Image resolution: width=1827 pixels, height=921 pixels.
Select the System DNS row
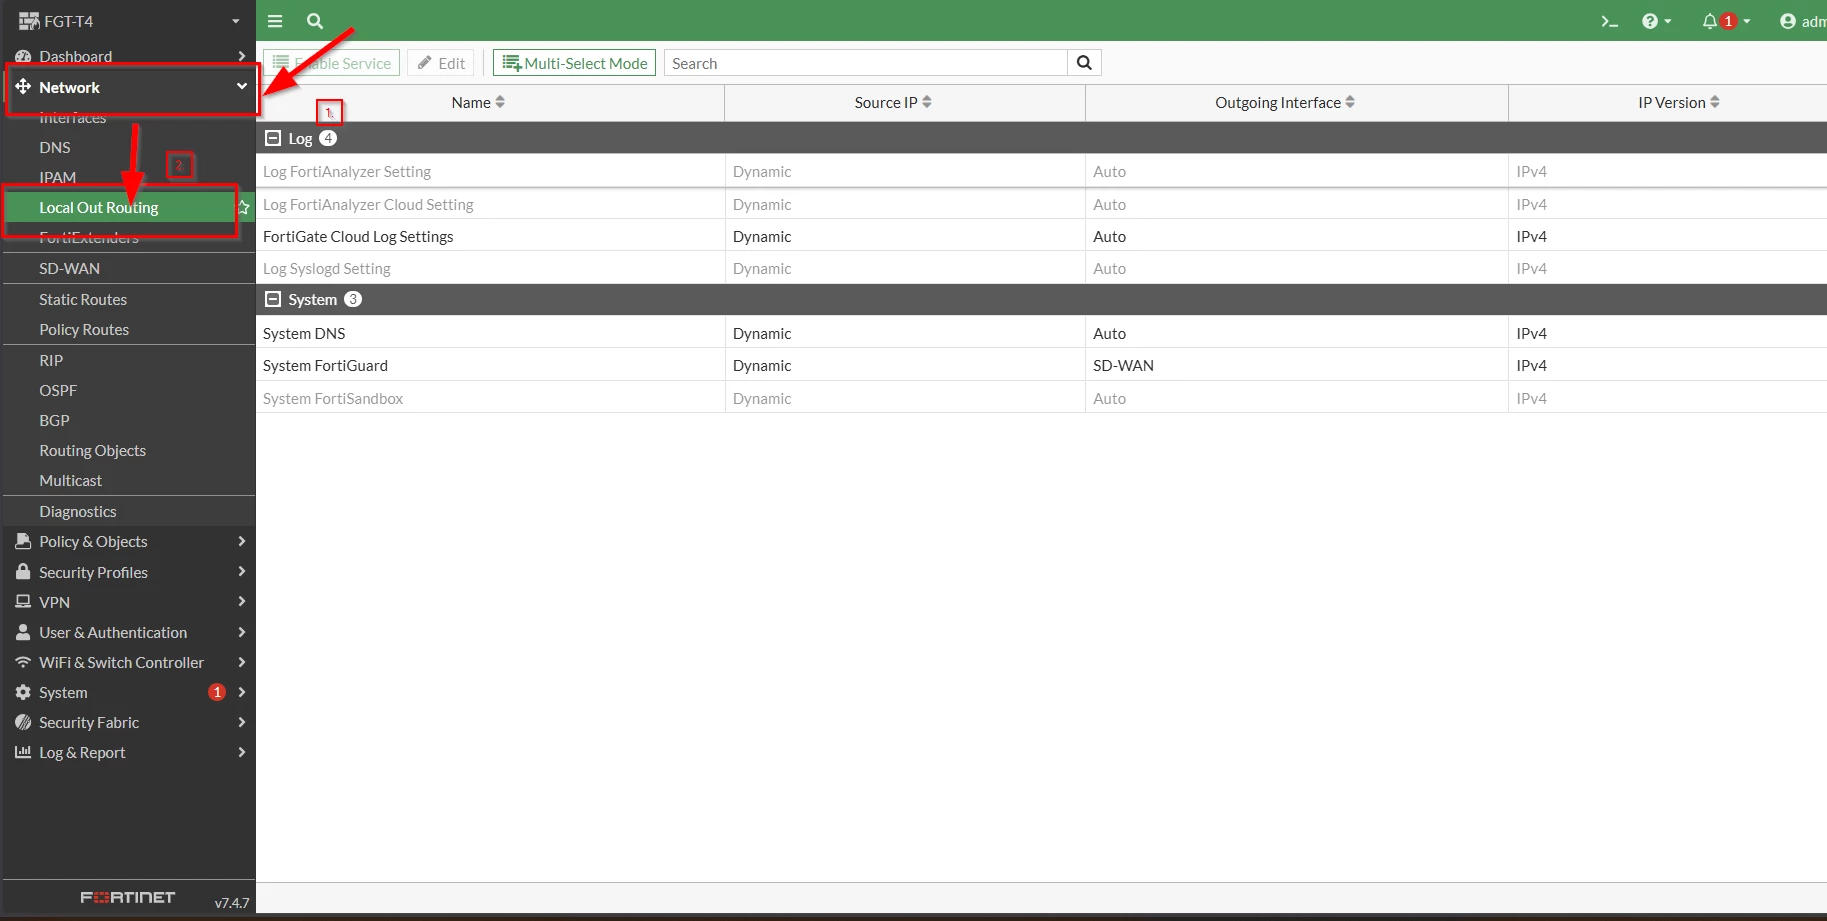tap(1041, 333)
